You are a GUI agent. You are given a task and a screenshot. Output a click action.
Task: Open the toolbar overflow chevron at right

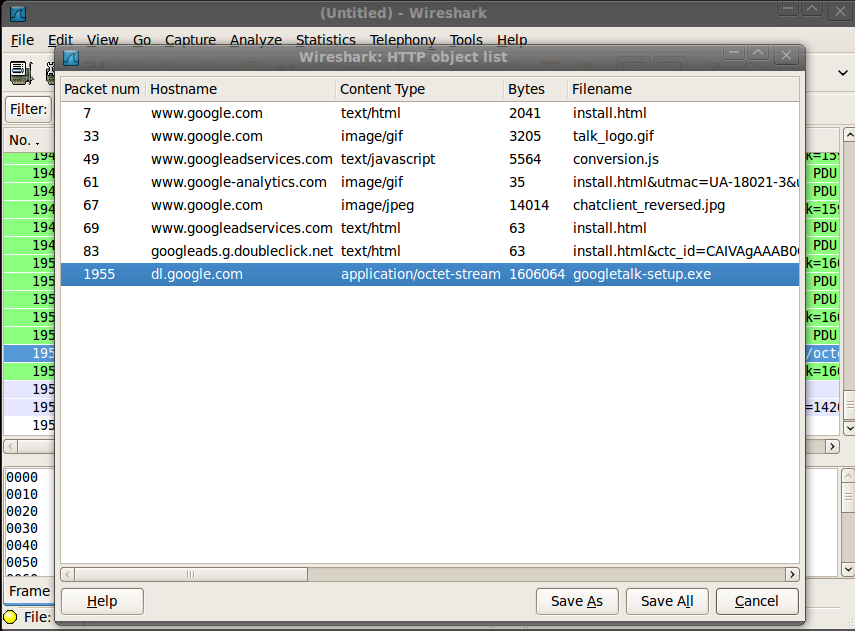click(842, 73)
